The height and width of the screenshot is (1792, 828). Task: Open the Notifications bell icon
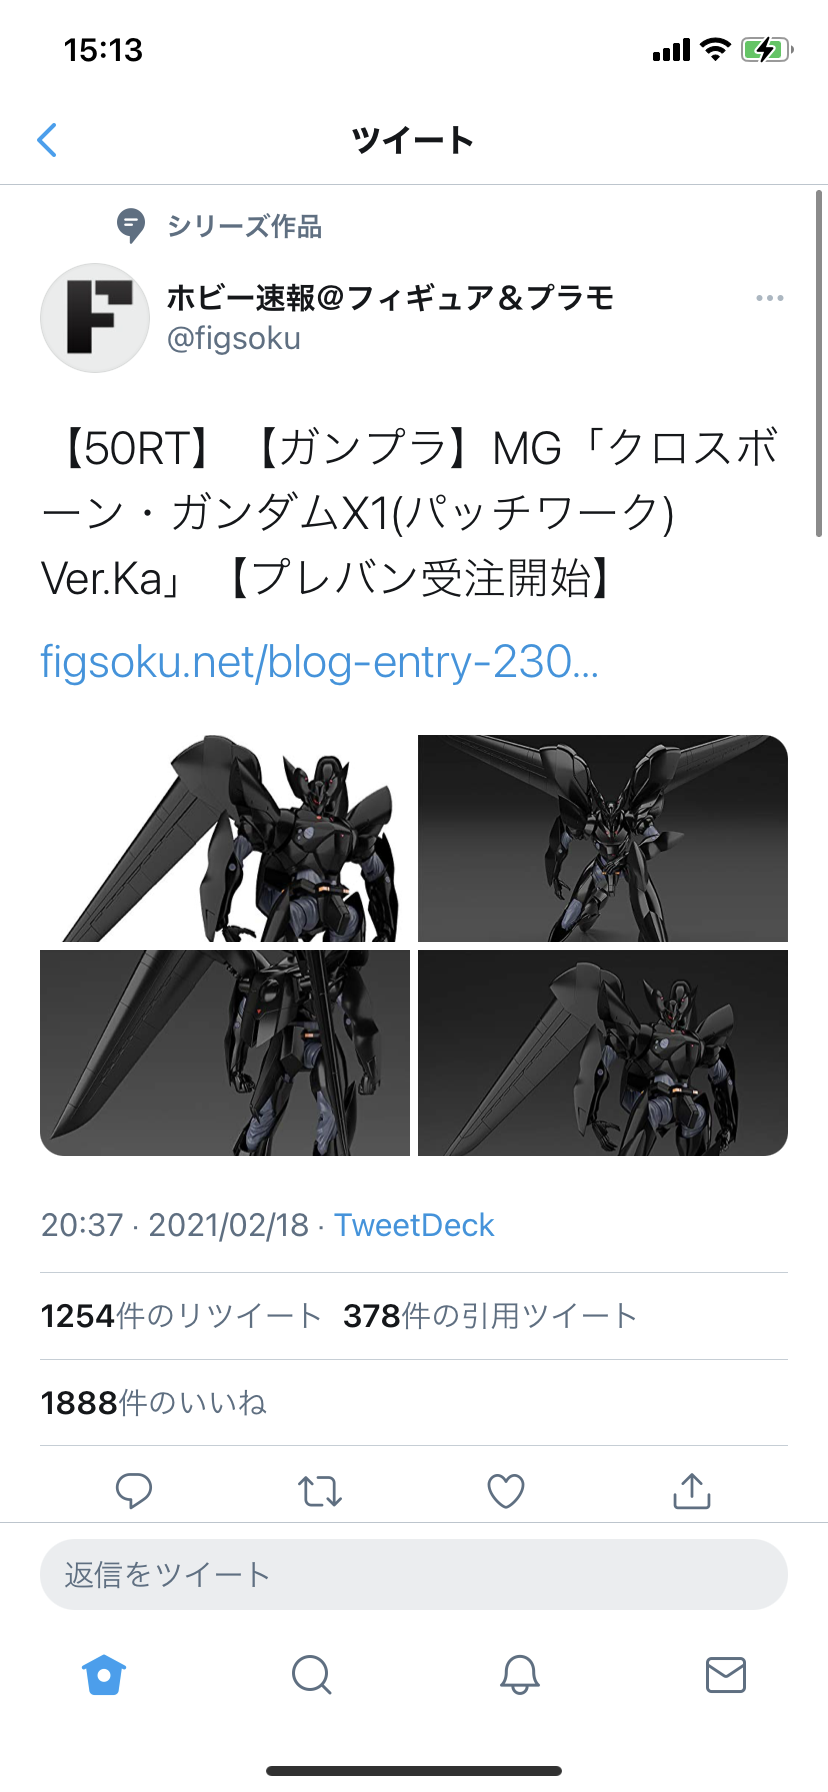pos(520,1674)
